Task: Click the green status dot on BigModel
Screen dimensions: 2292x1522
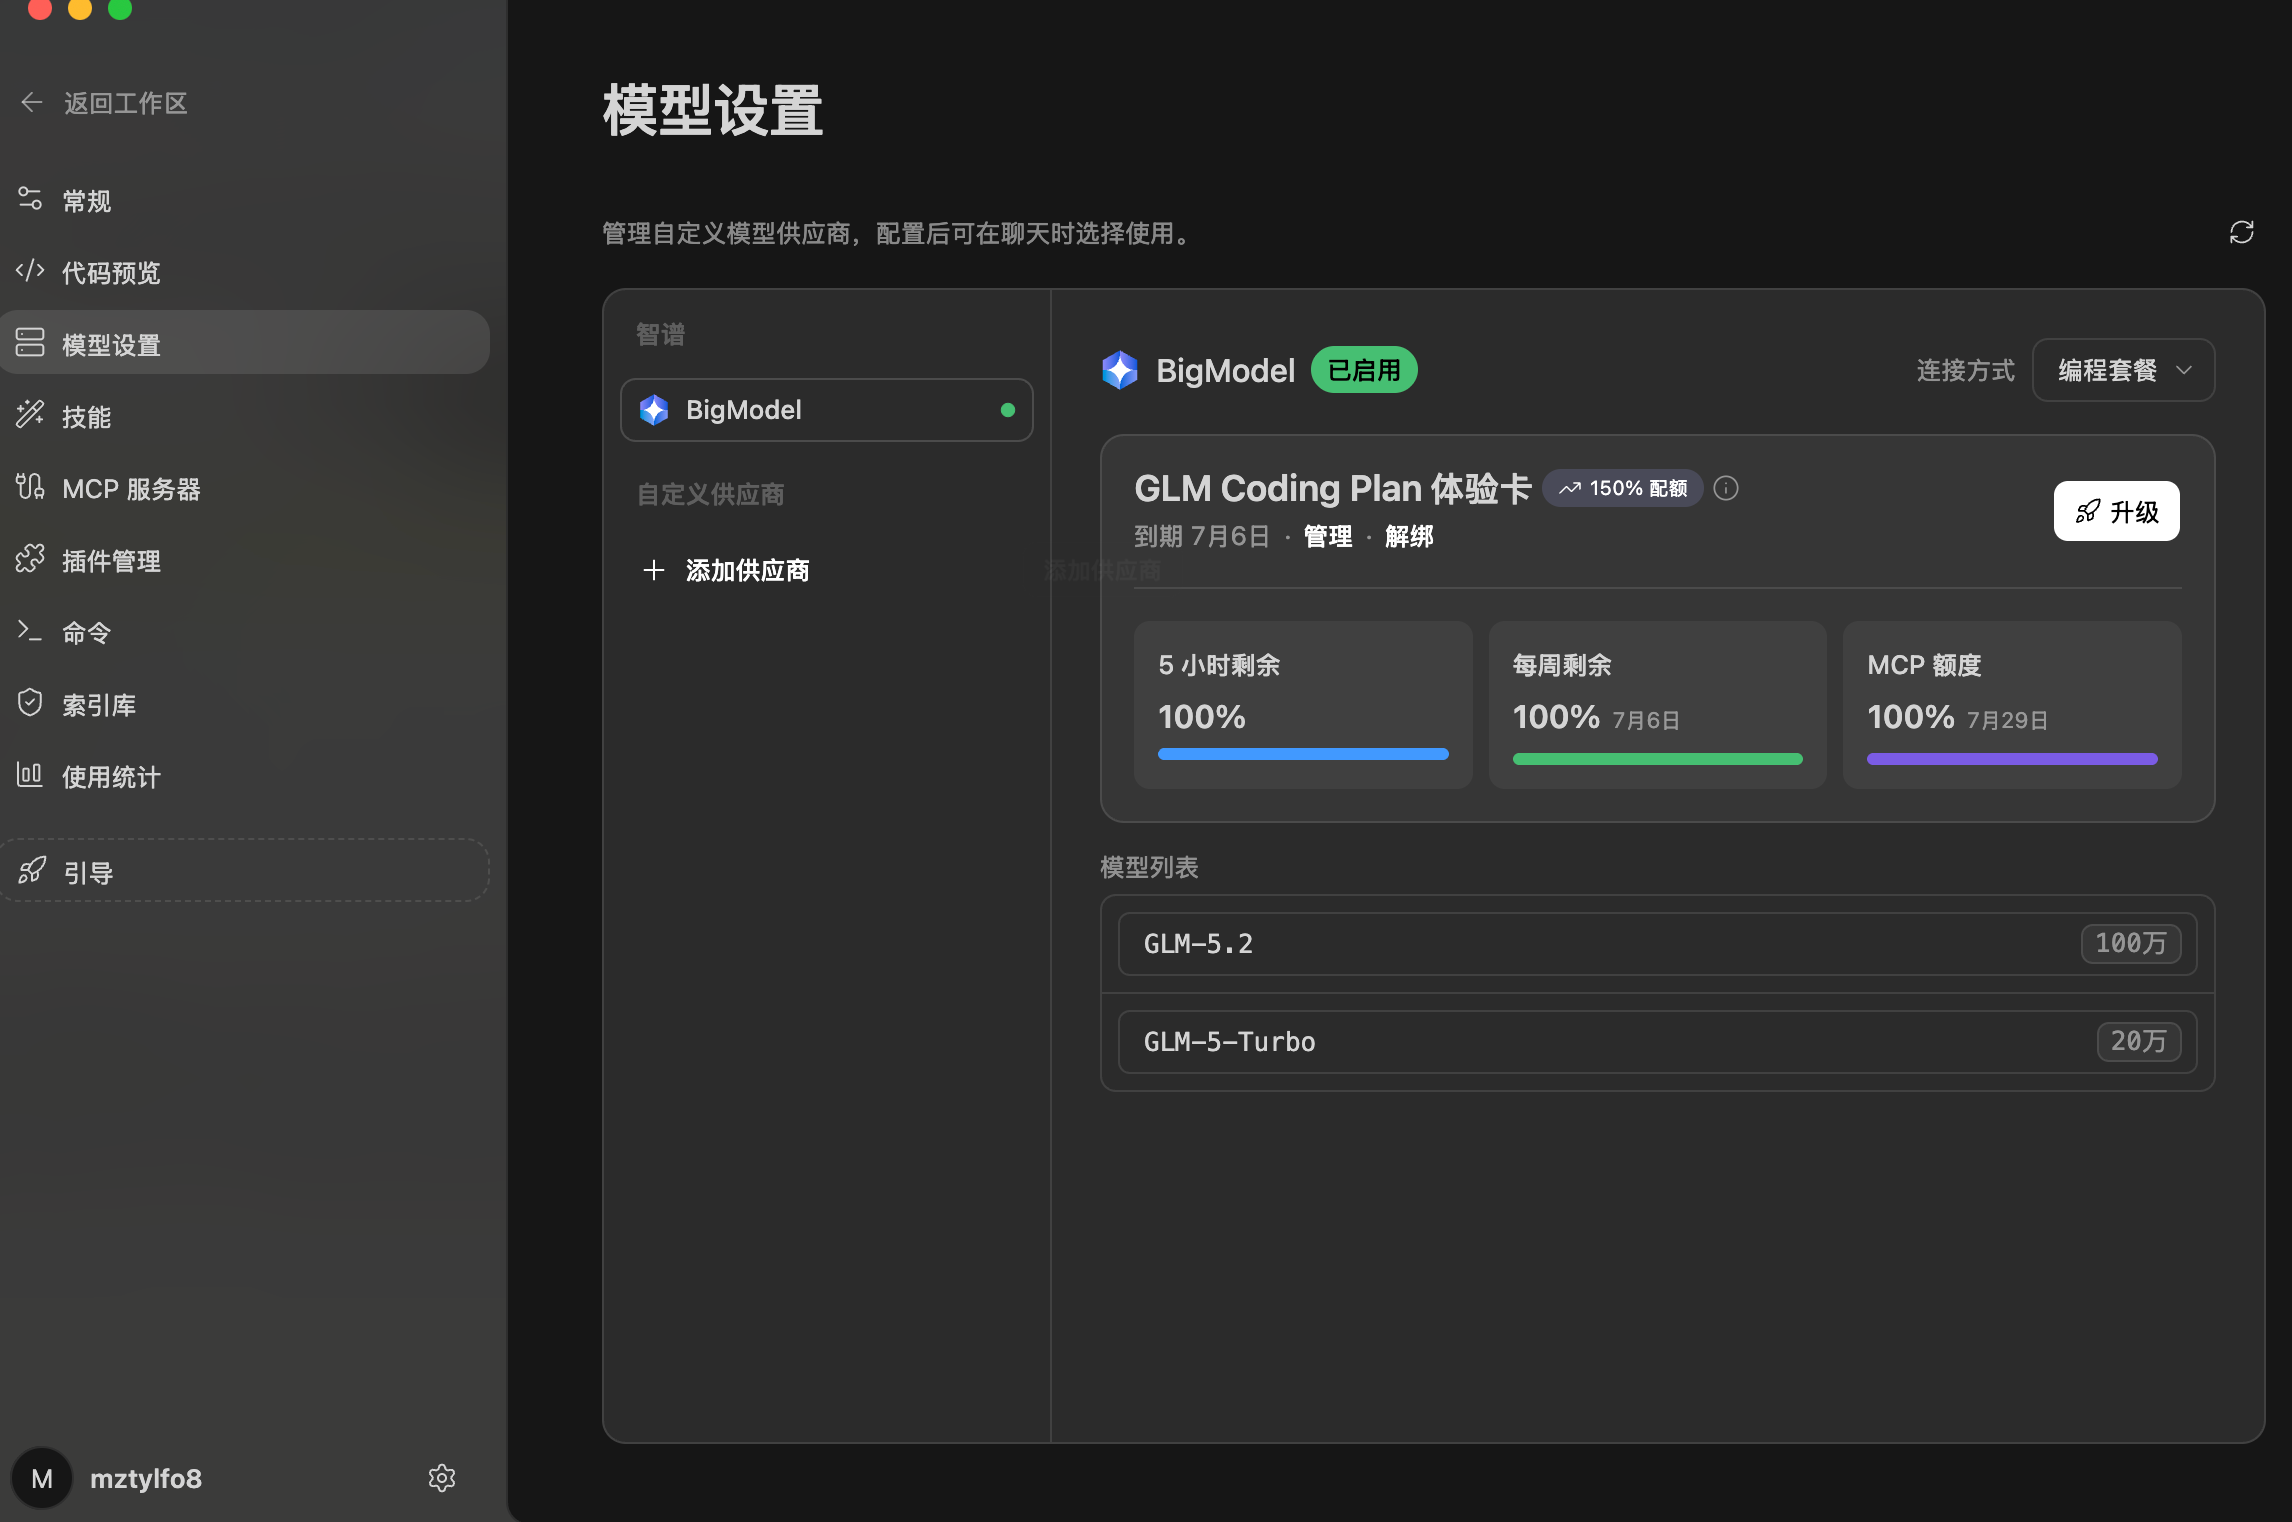Action: click(1008, 410)
